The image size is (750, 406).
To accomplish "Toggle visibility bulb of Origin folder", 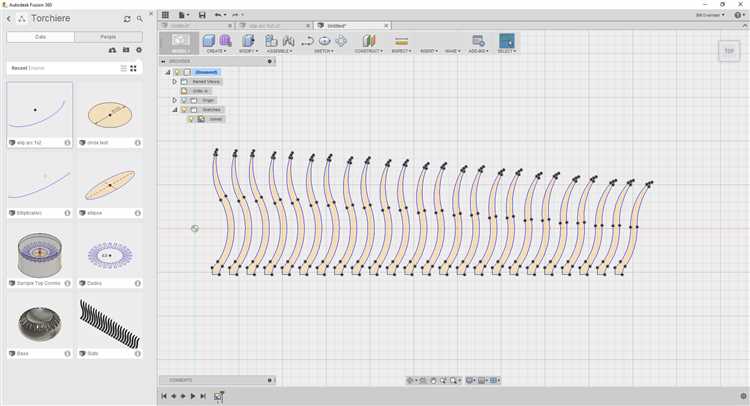I will coord(184,100).
